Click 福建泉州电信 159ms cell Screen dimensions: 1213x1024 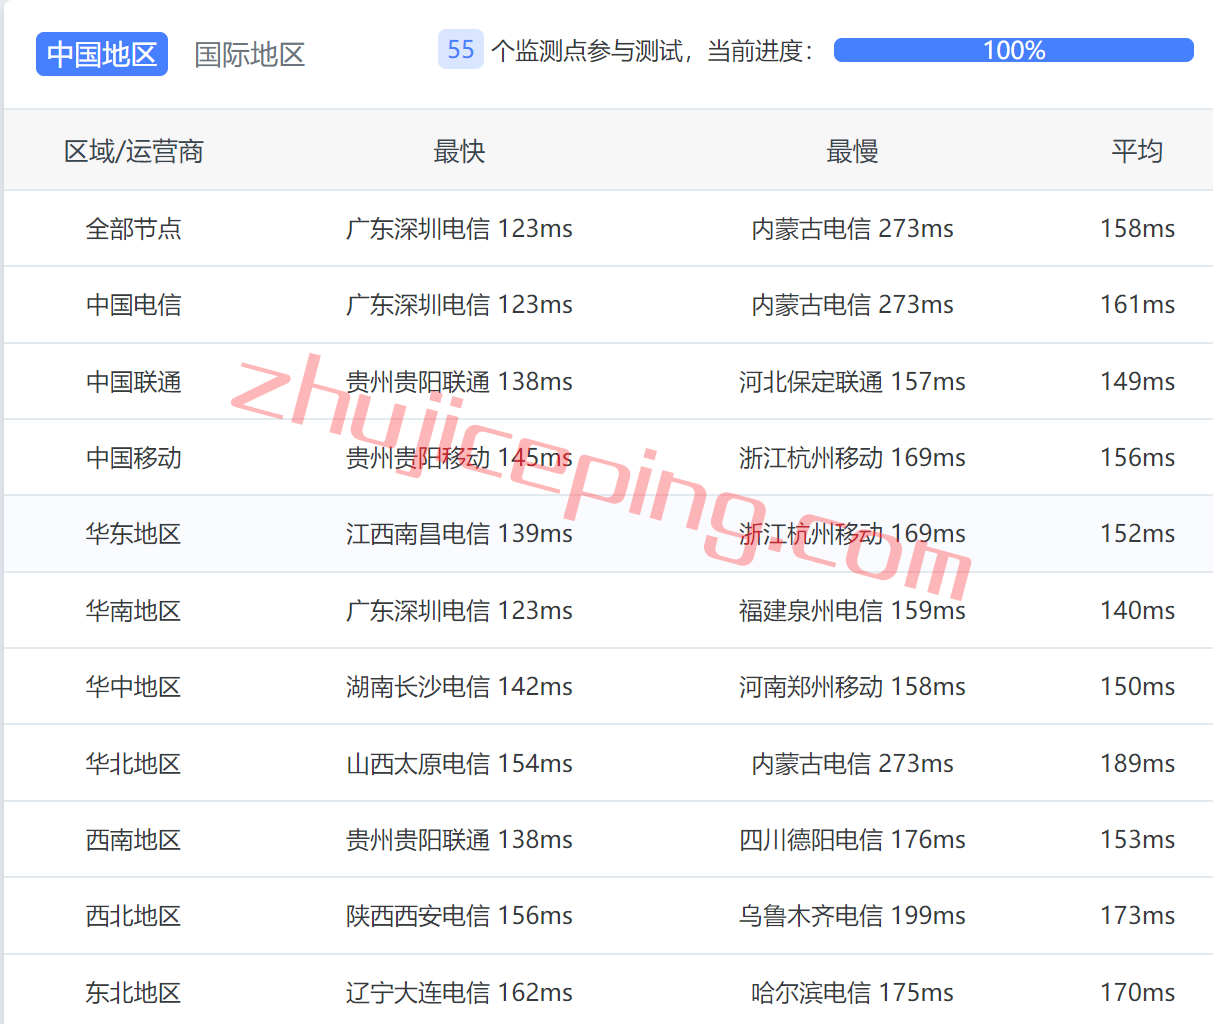pyautogui.click(x=852, y=610)
